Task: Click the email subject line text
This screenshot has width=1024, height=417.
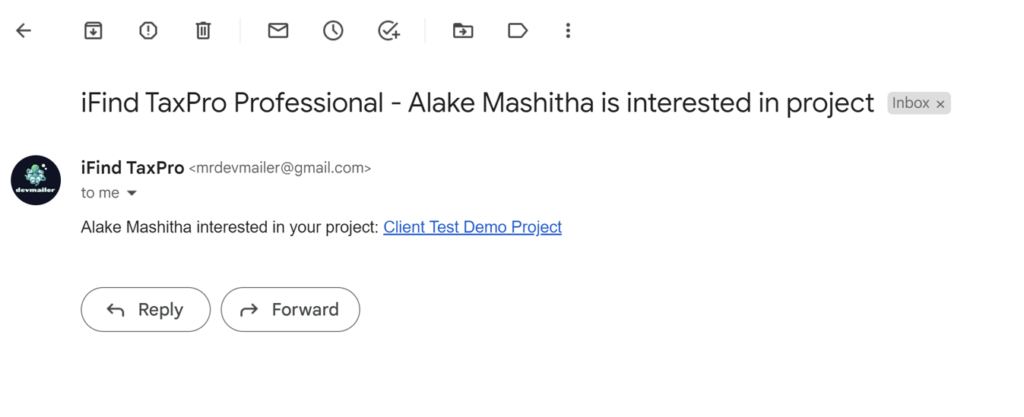Action: pos(477,103)
